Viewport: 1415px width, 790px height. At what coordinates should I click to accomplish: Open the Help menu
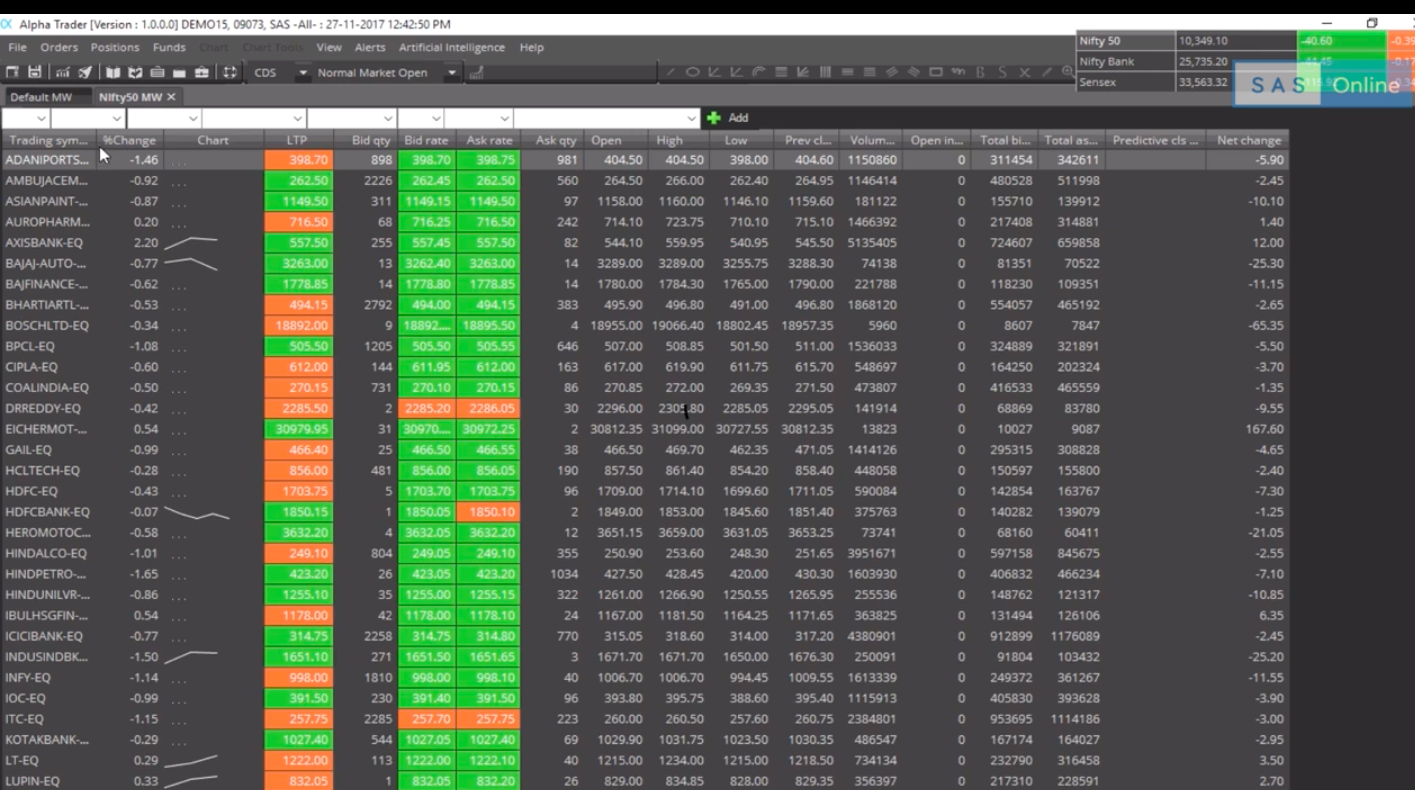[x=532, y=47]
